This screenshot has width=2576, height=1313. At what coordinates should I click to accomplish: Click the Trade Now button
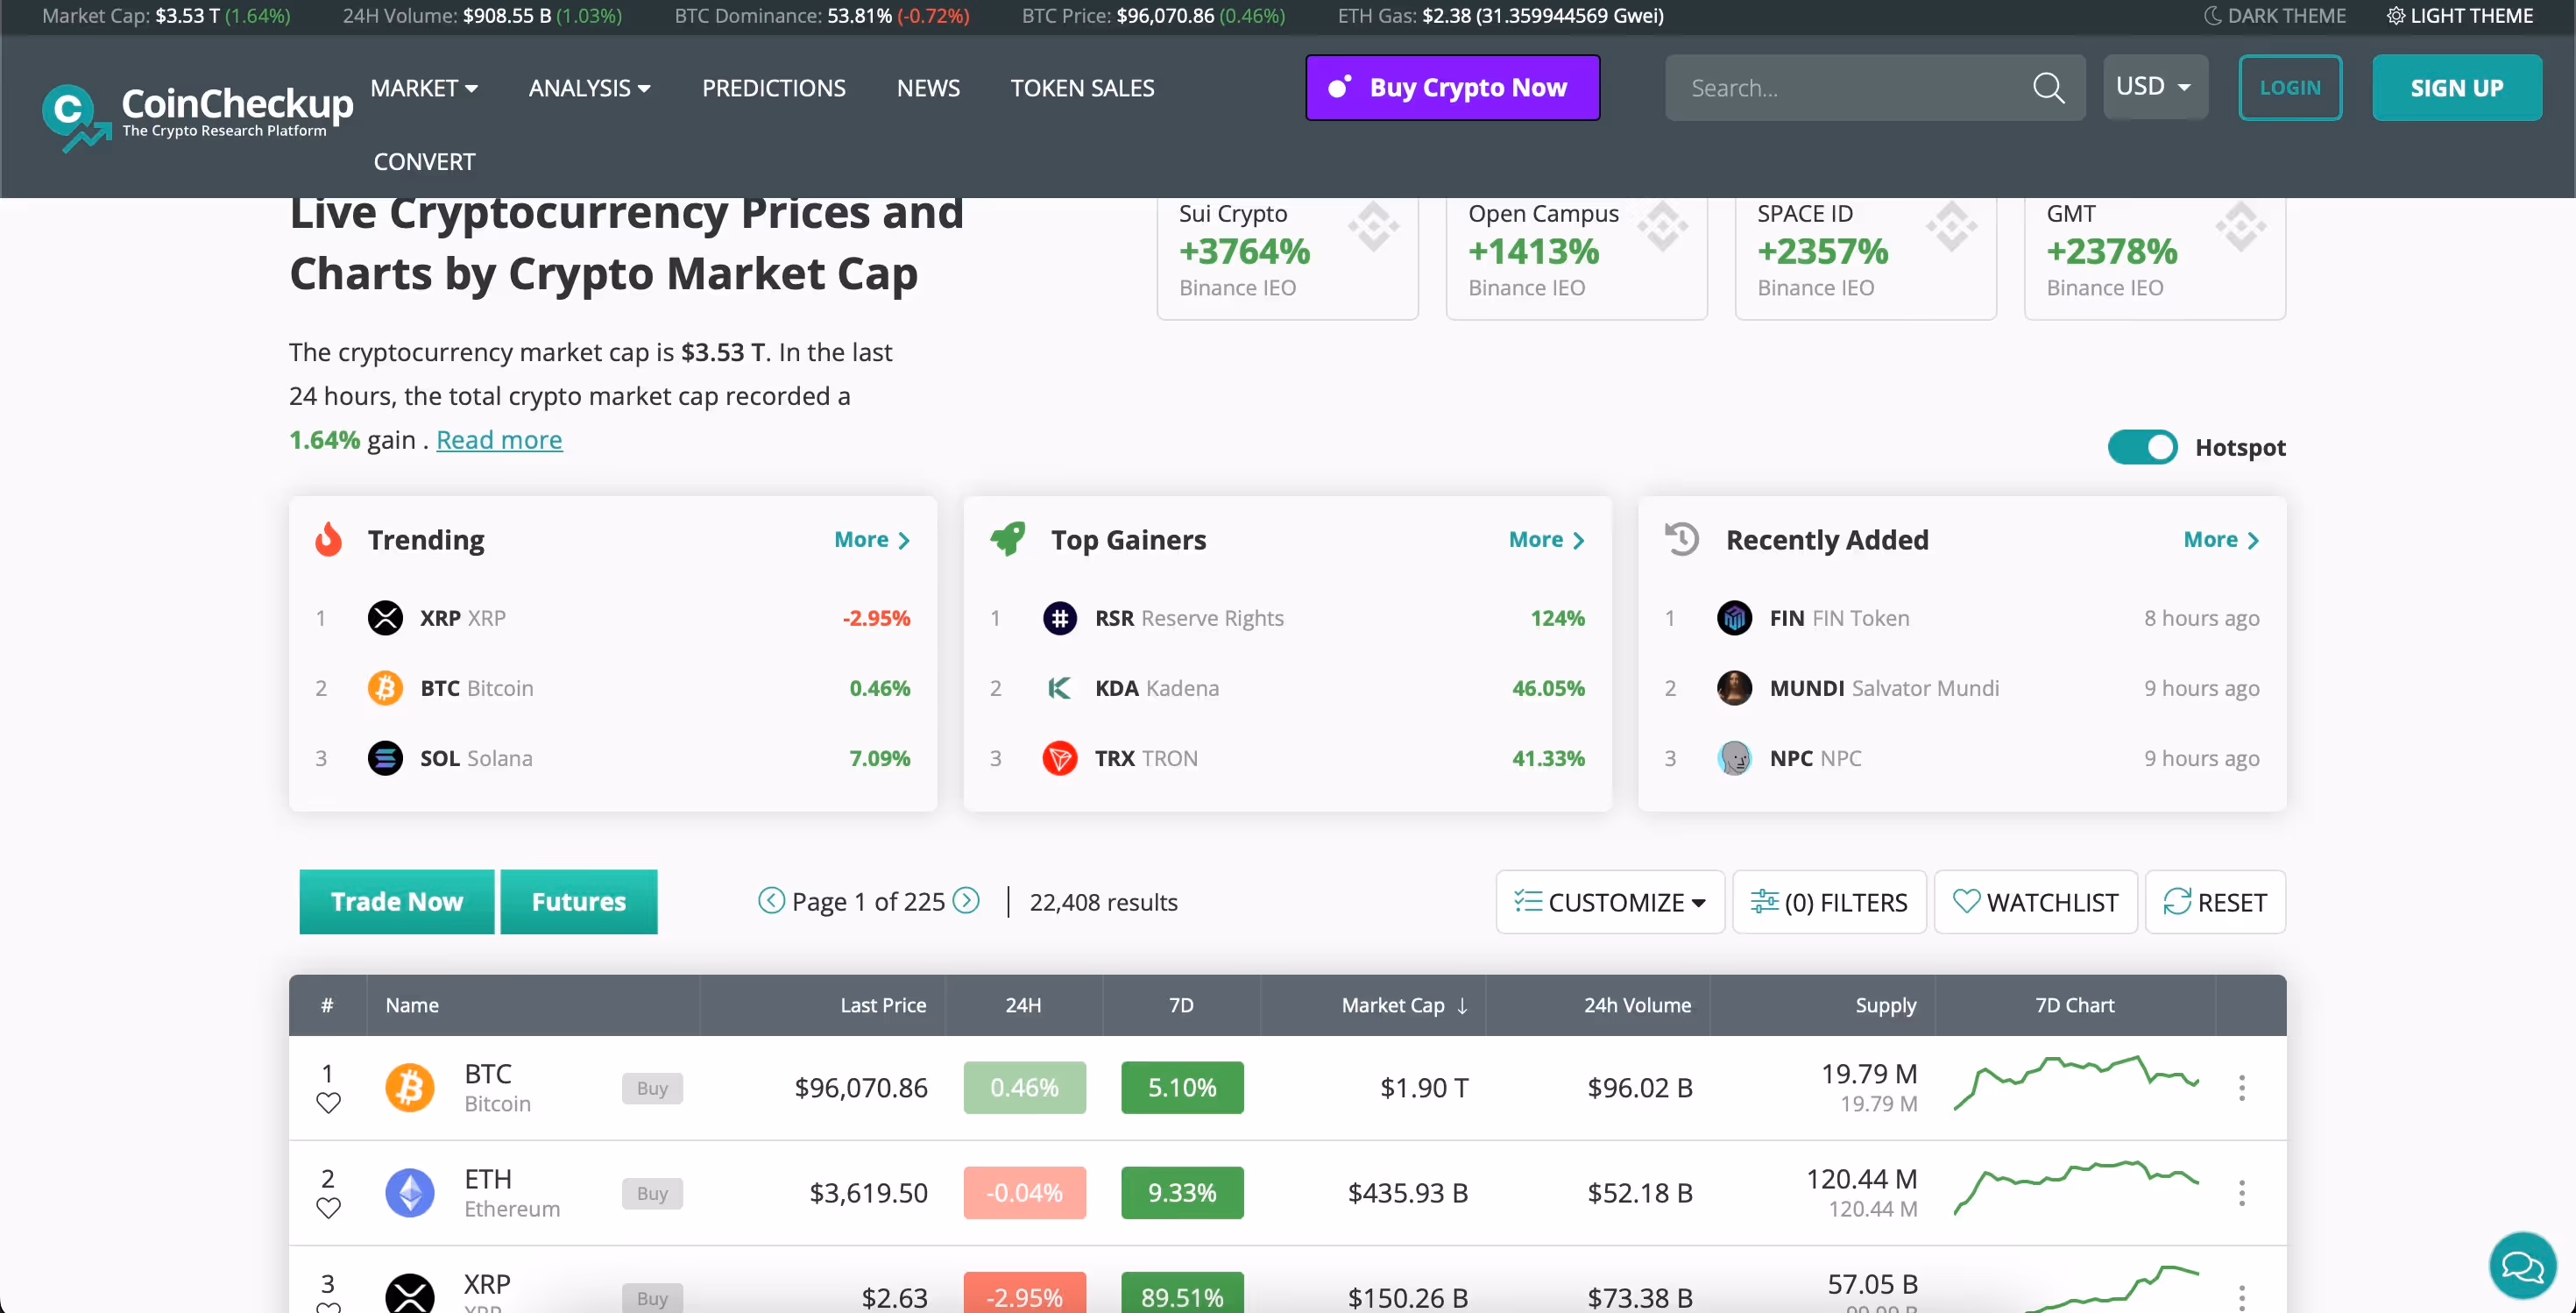point(396,901)
